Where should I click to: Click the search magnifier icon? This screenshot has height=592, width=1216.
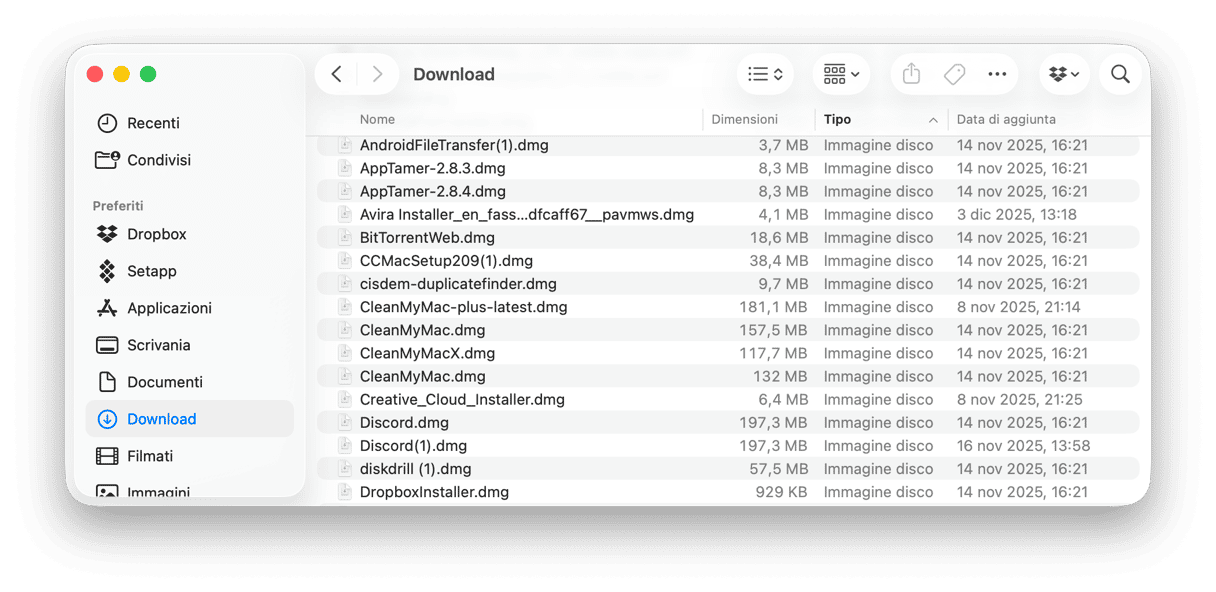pos(1120,74)
